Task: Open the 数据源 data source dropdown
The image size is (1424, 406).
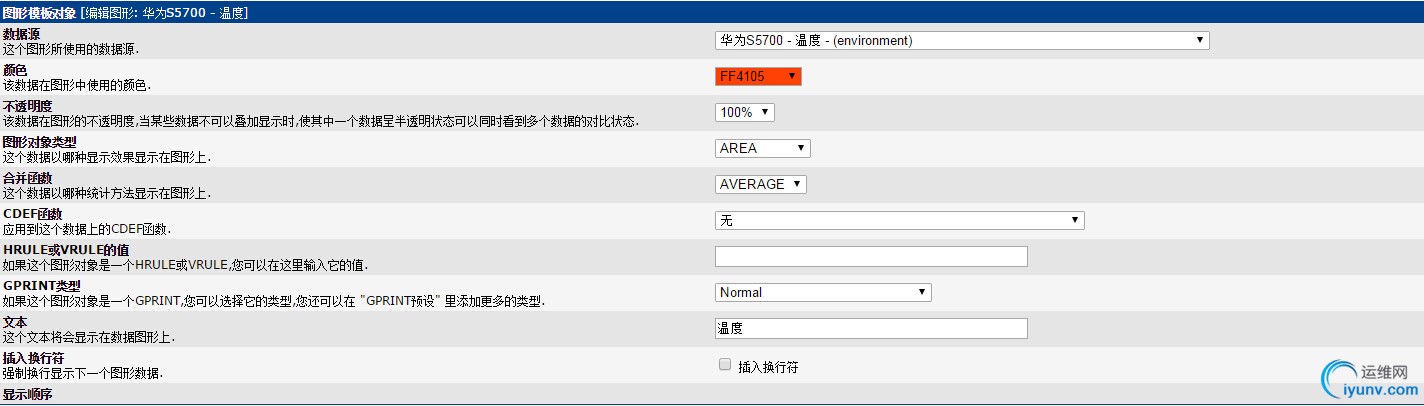Action: (x=962, y=40)
